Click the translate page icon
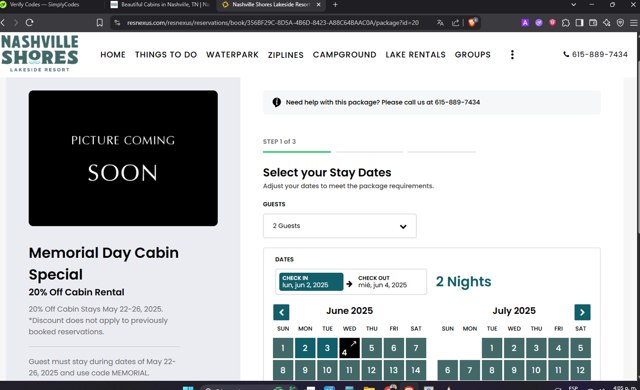The image size is (640, 390). tap(440, 23)
